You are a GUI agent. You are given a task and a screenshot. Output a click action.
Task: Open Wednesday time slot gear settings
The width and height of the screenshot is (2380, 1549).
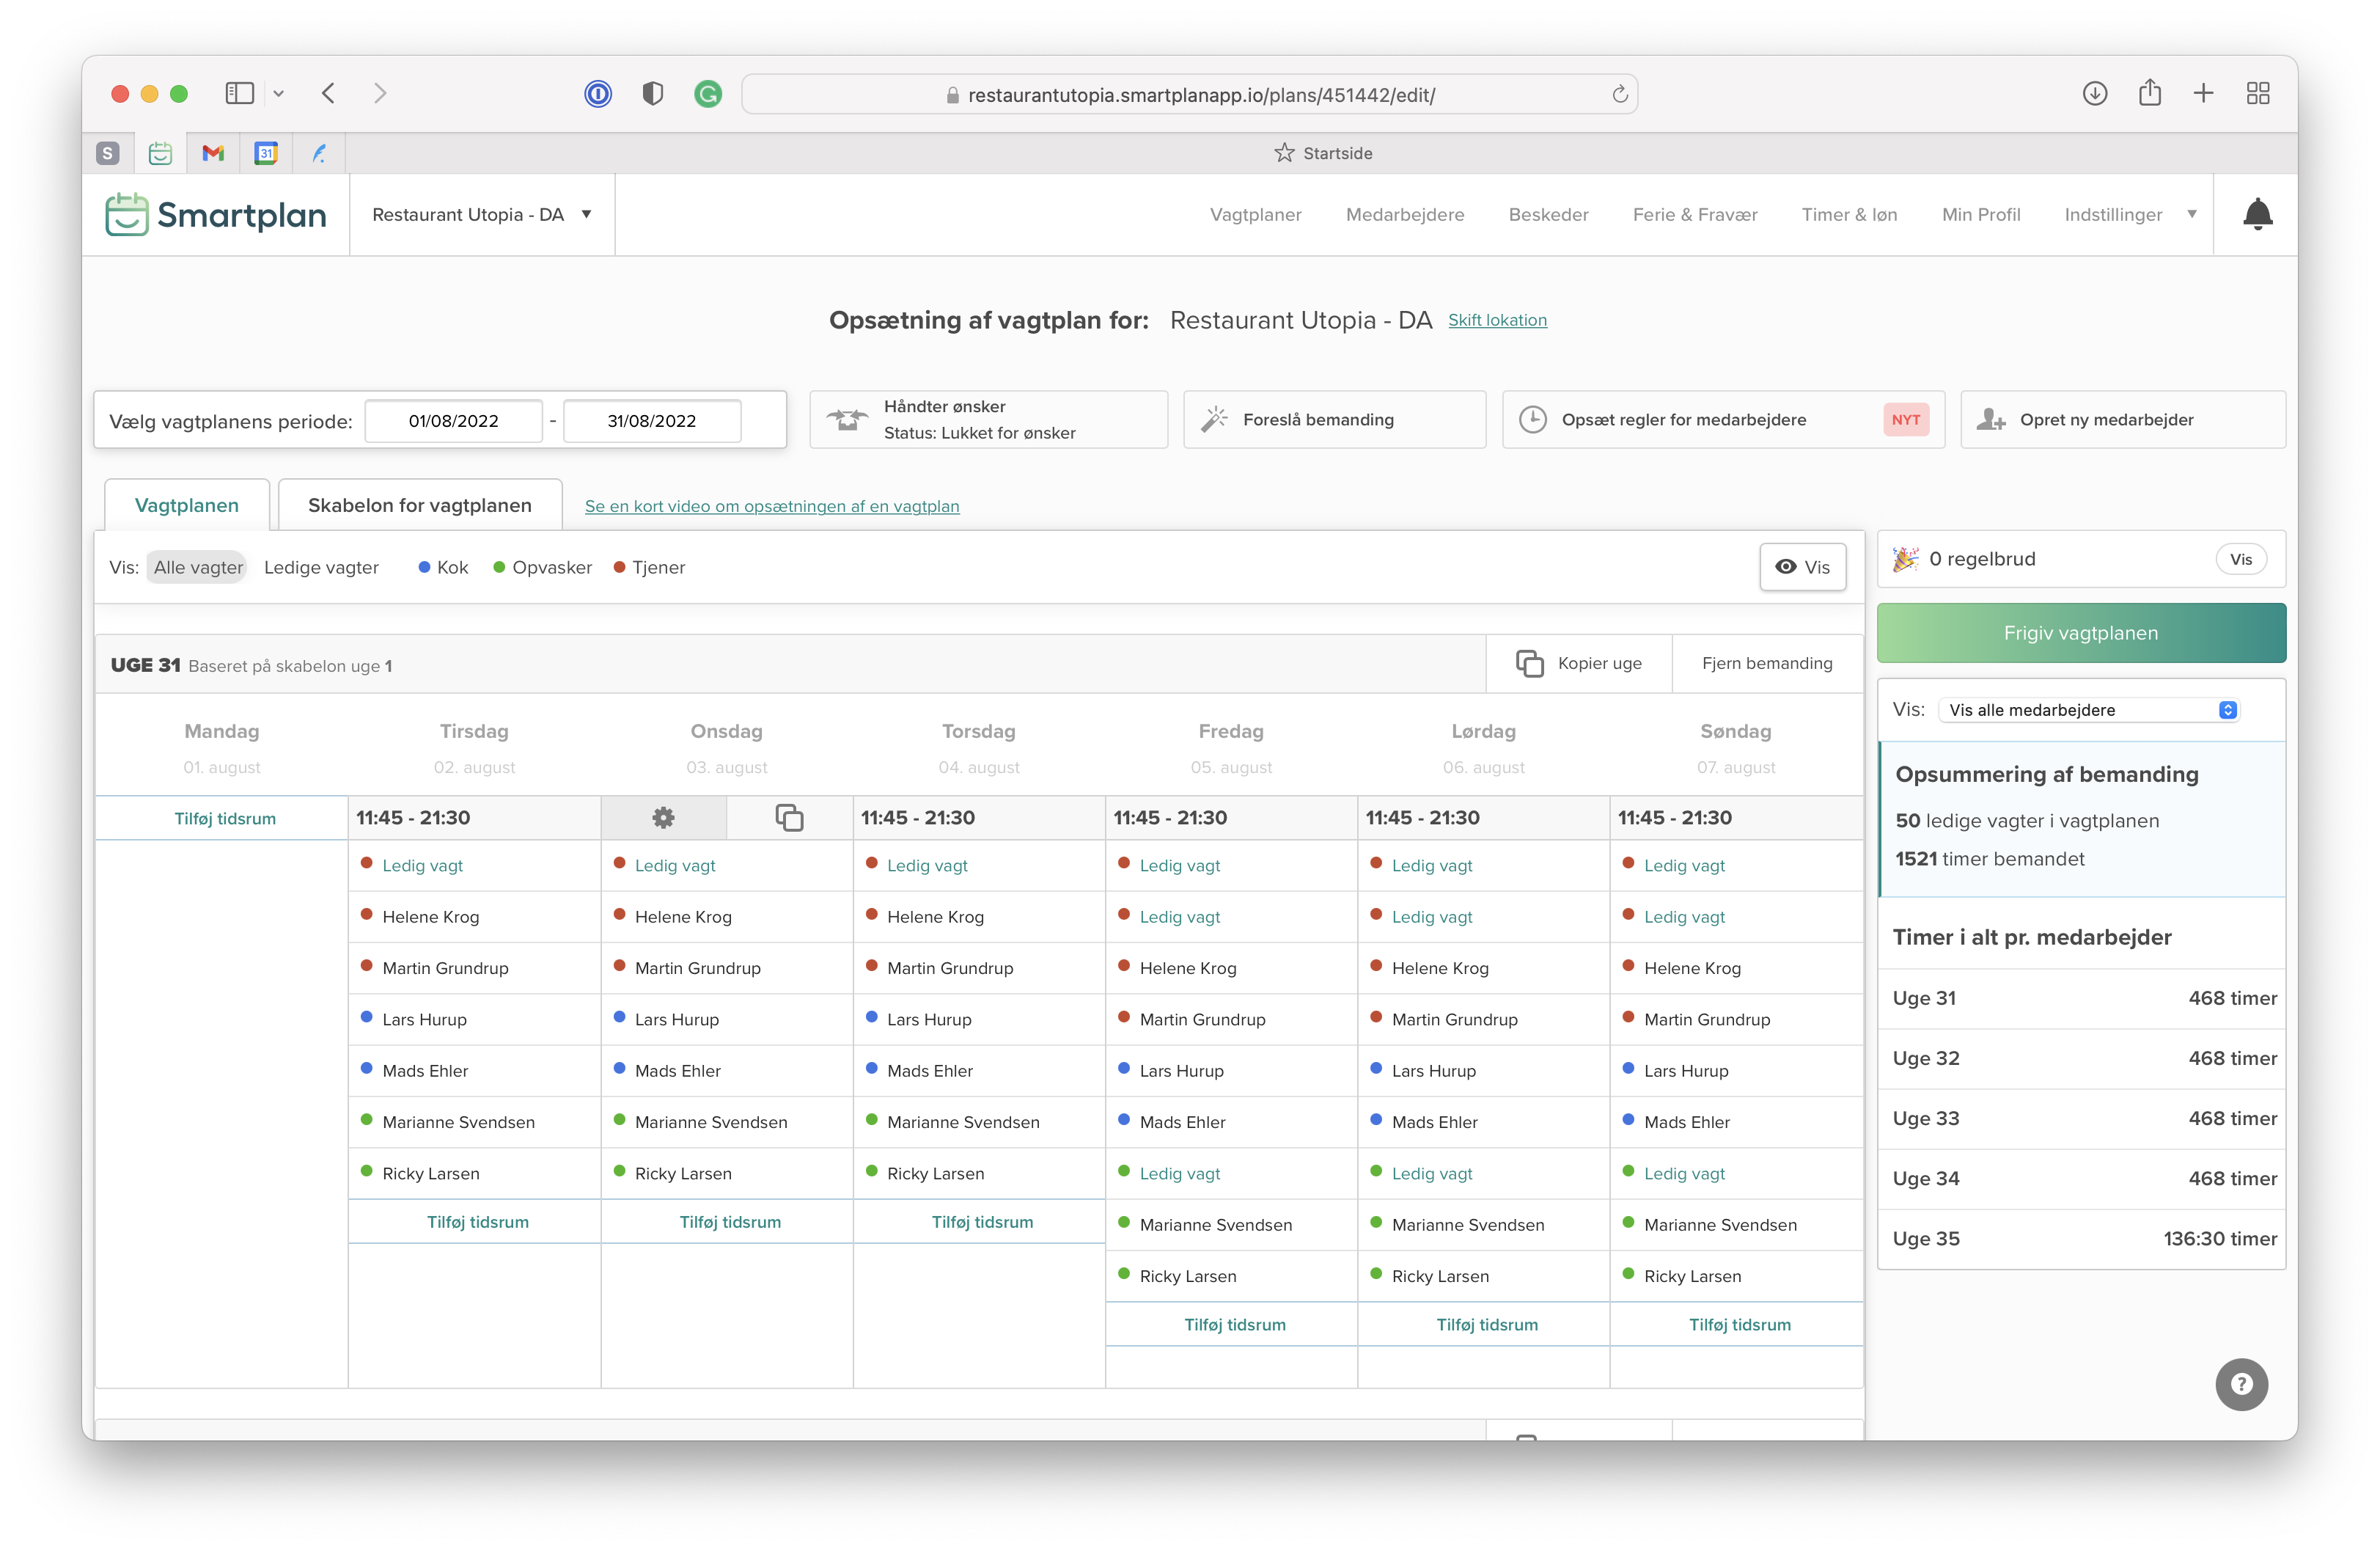[x=663, y=818]
